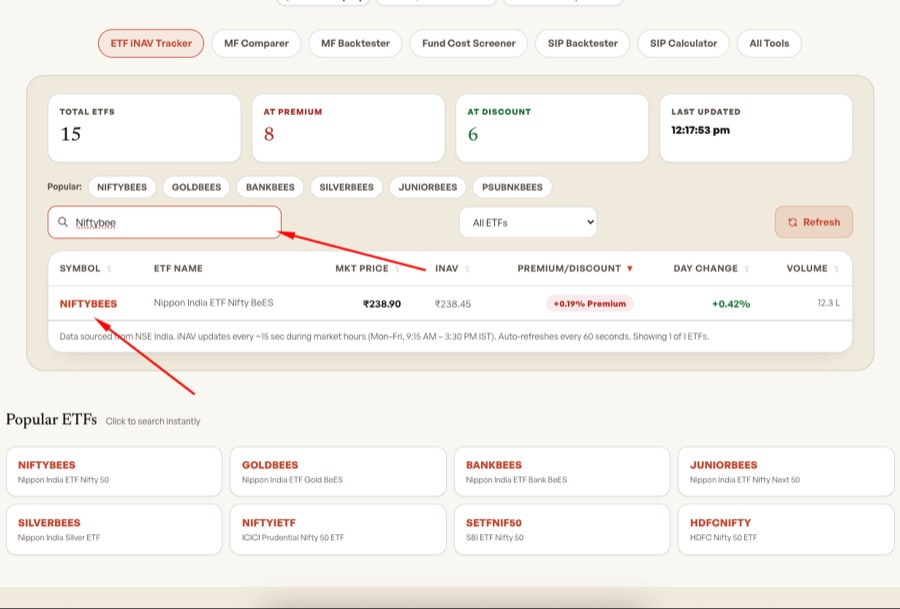Image resolution: width=900 pixels, height=609 pixels.
Task: Click the +0.19% Premium badge
Action: [x=589, y=304]
